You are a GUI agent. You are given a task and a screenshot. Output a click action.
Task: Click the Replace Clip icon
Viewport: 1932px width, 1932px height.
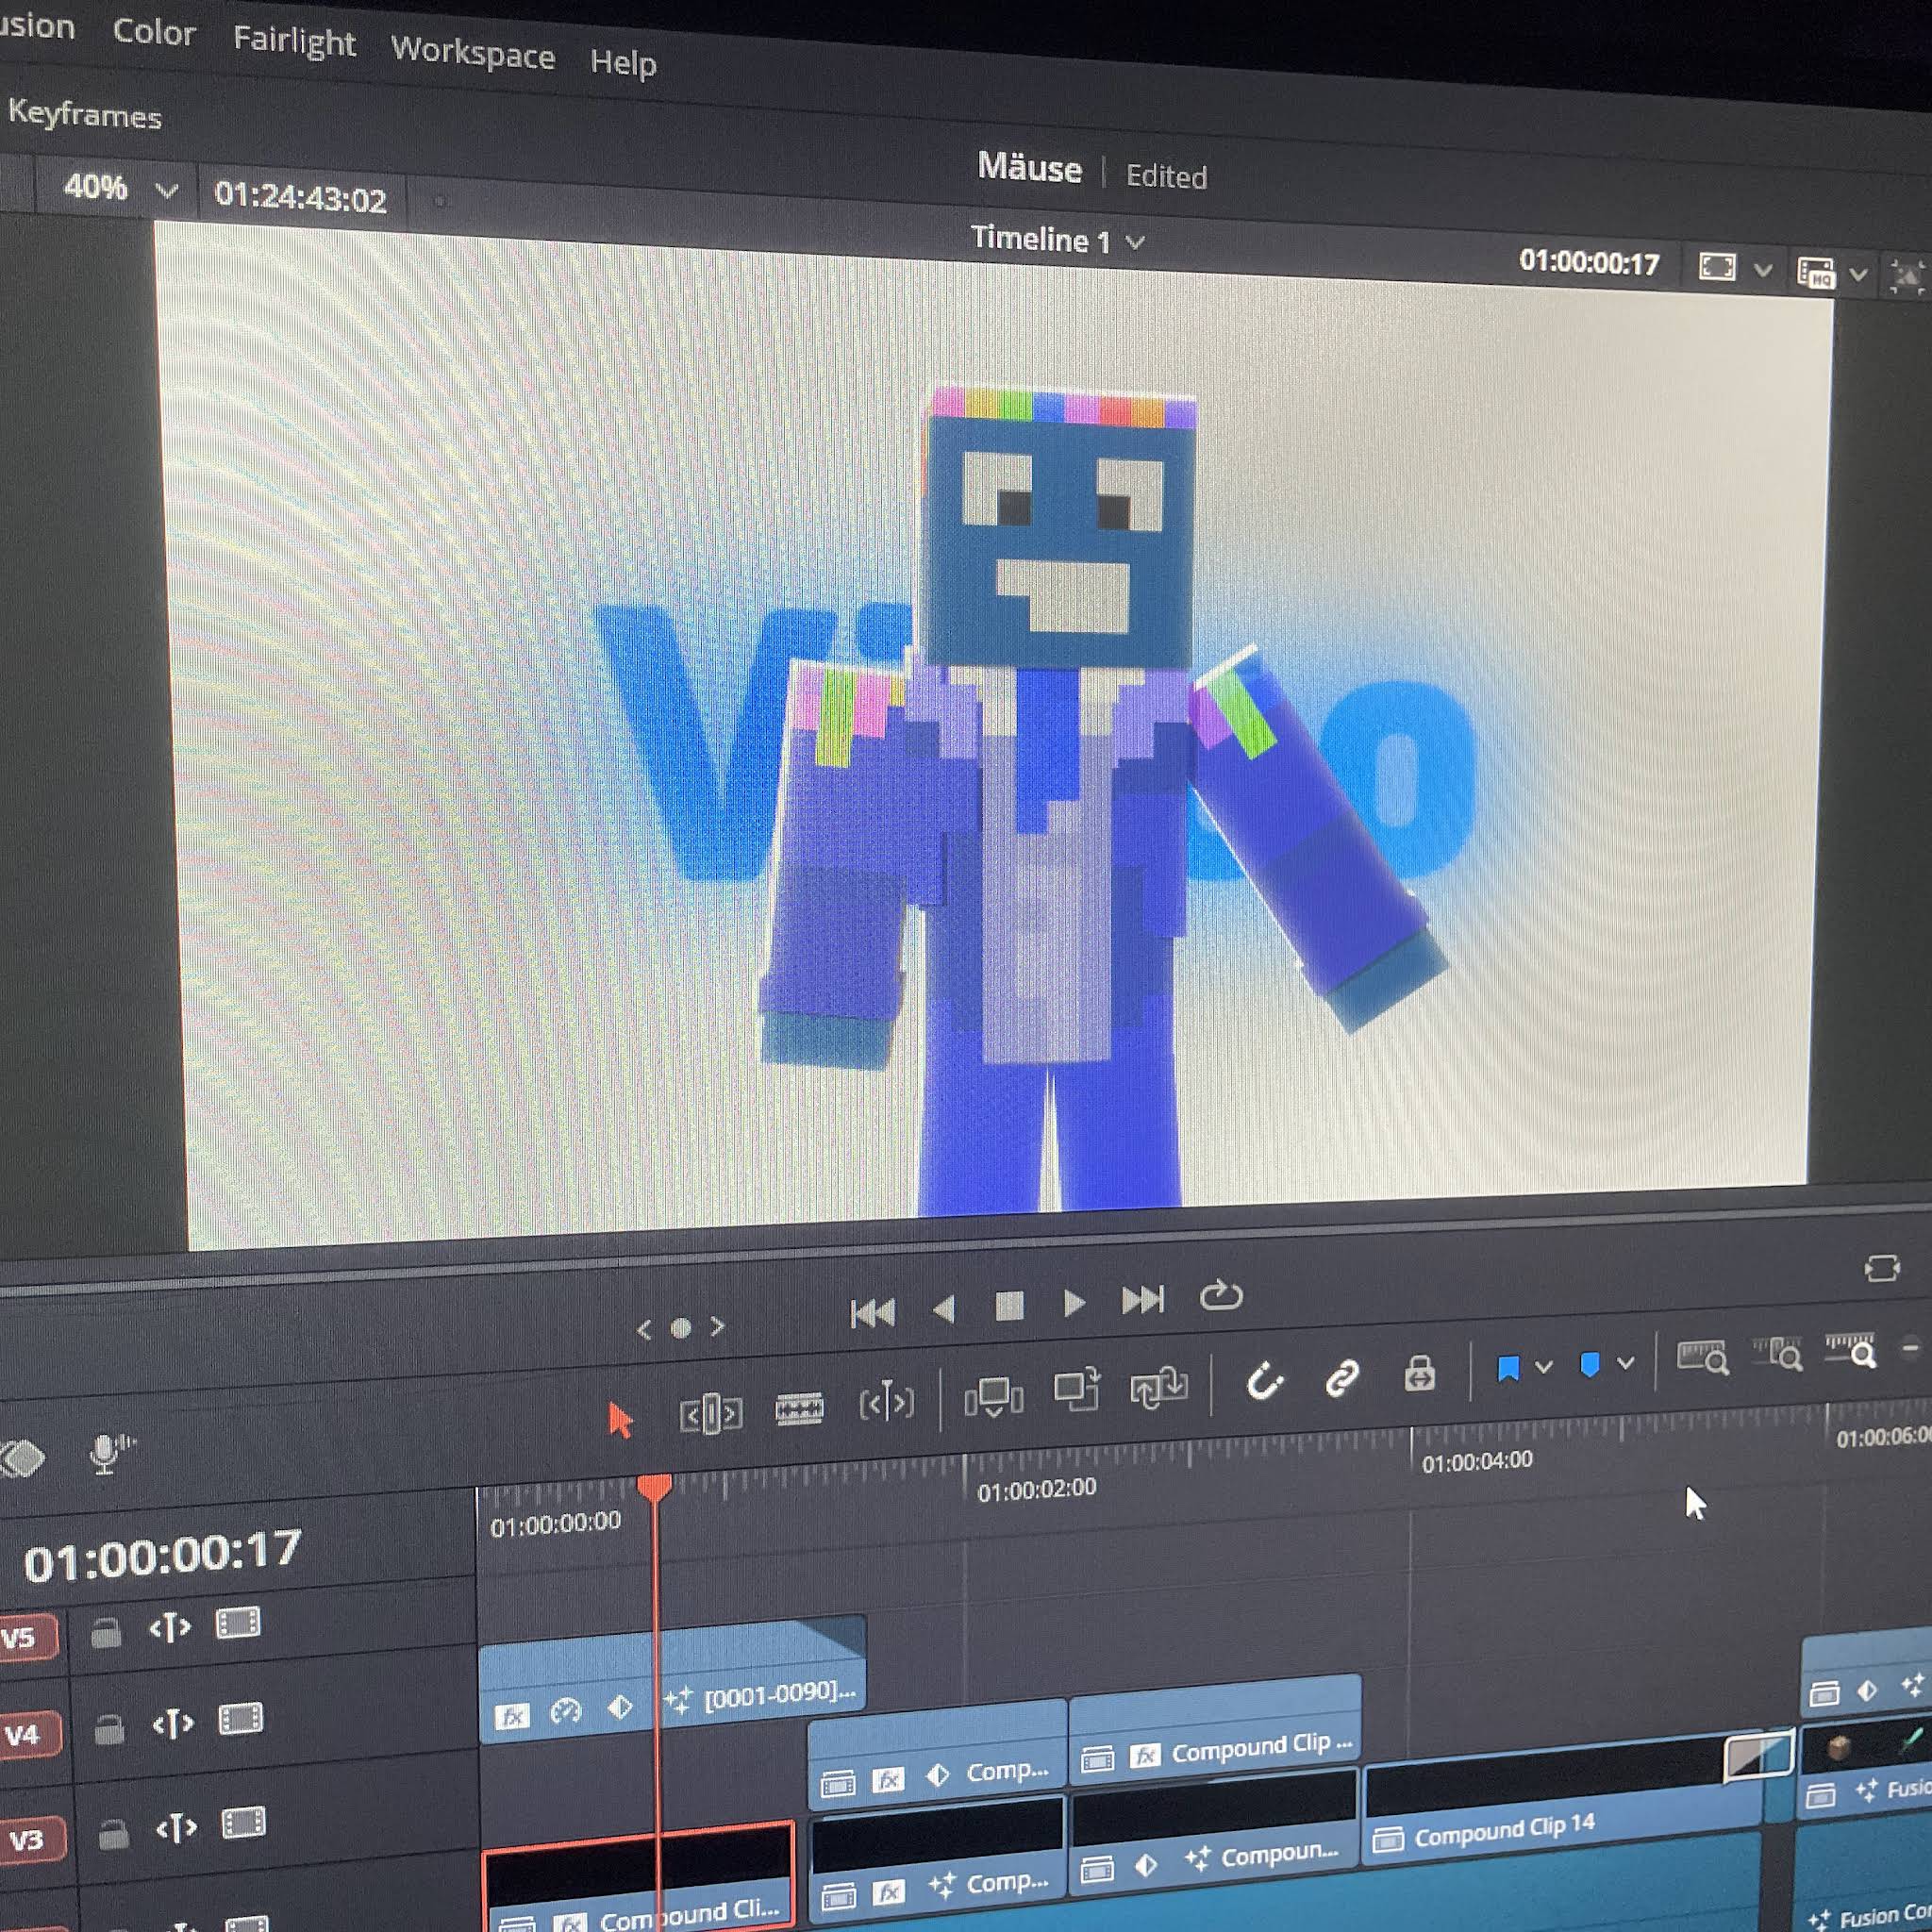click(1159, 1387)
